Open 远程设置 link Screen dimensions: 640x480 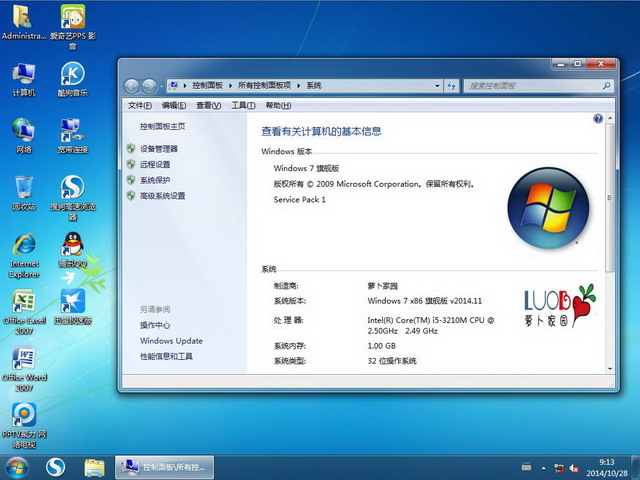[155, 164]
